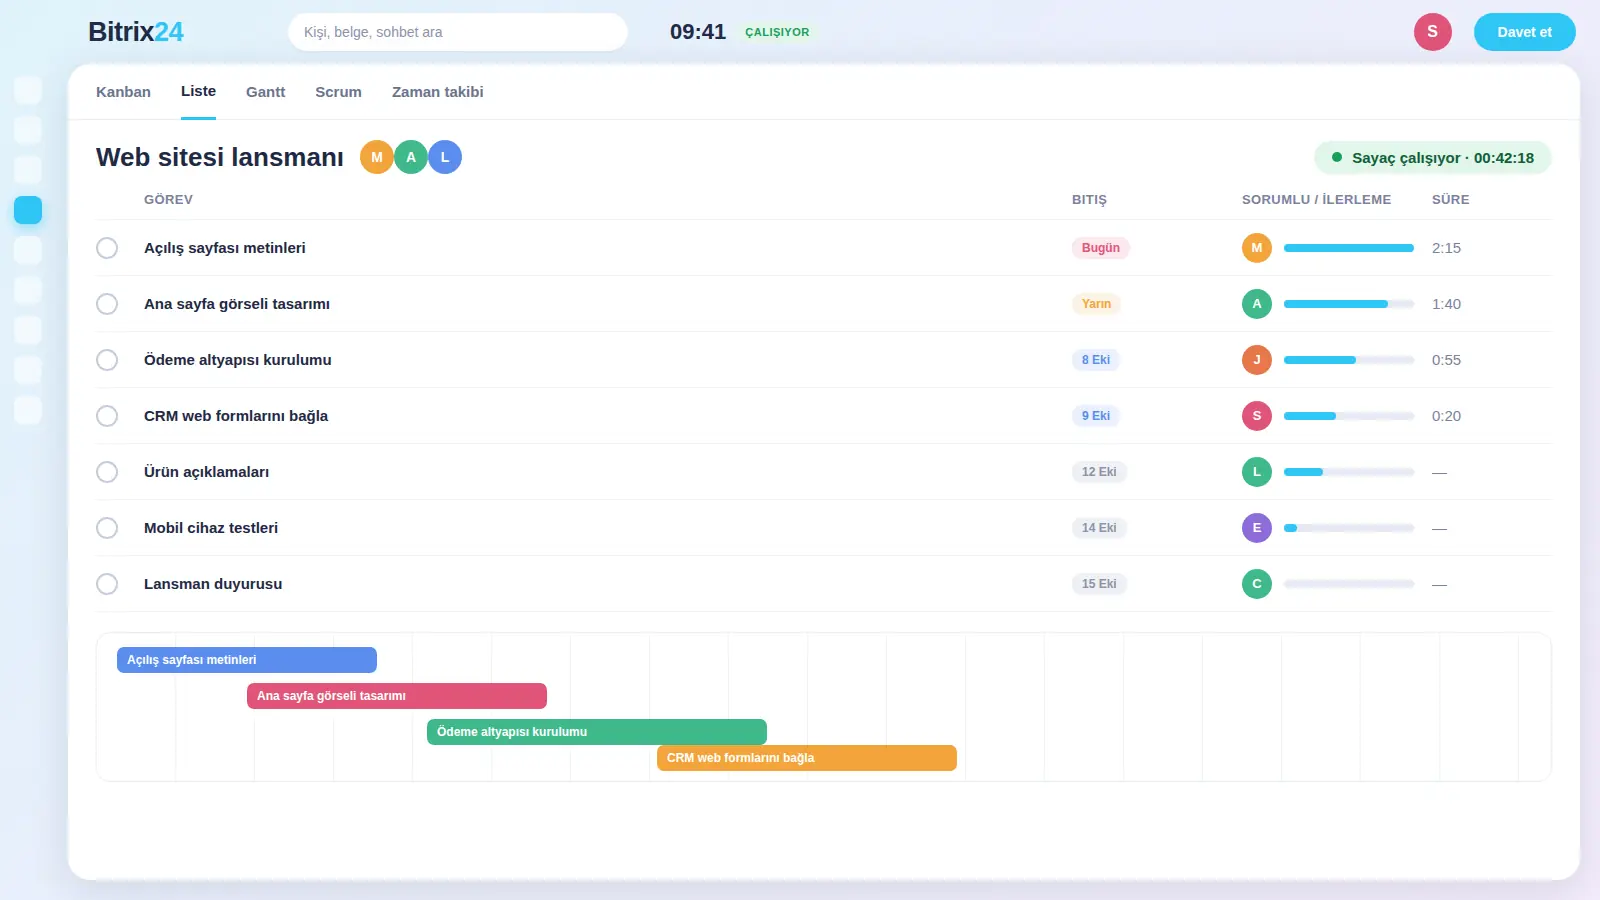The width and height of the screenshot is (1600, 900).
Task: Click the C assignee avatar on Lansman duyurusu
Action: 1257,584
